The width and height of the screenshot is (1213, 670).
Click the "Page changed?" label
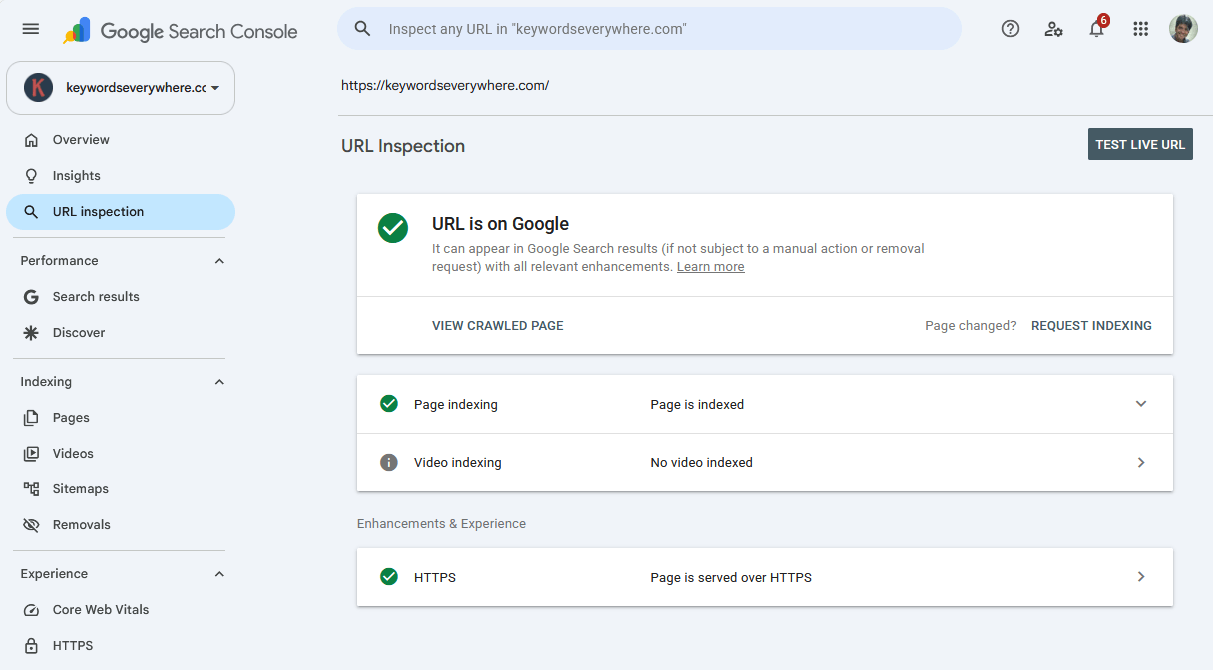971,326
